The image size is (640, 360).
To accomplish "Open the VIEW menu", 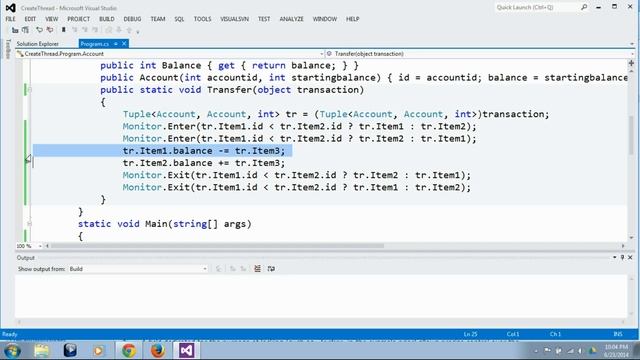I will (x=51, y=19).
